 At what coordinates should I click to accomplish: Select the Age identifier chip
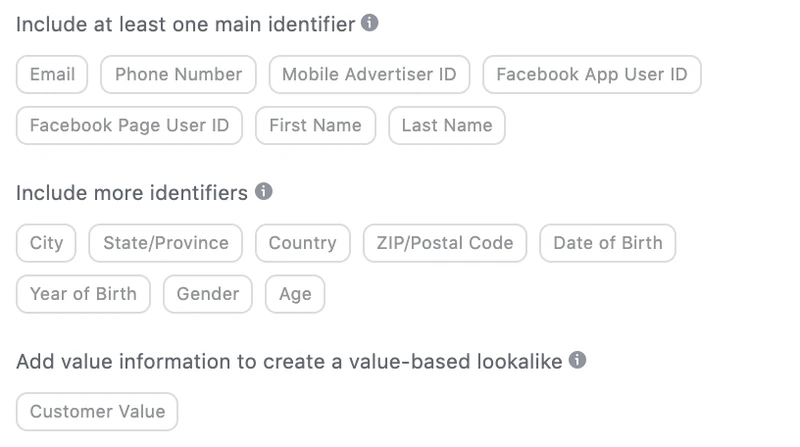295,294
